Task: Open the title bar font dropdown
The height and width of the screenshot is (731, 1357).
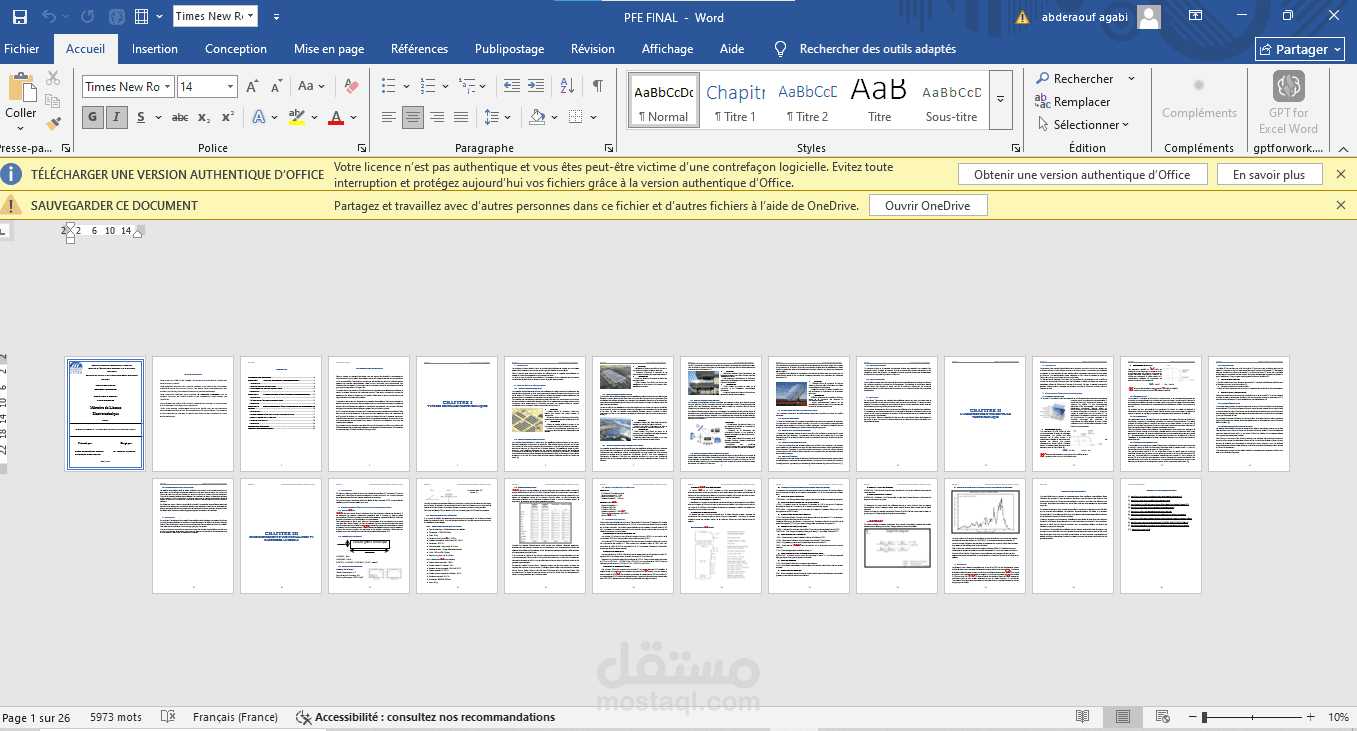Action: 250,16
